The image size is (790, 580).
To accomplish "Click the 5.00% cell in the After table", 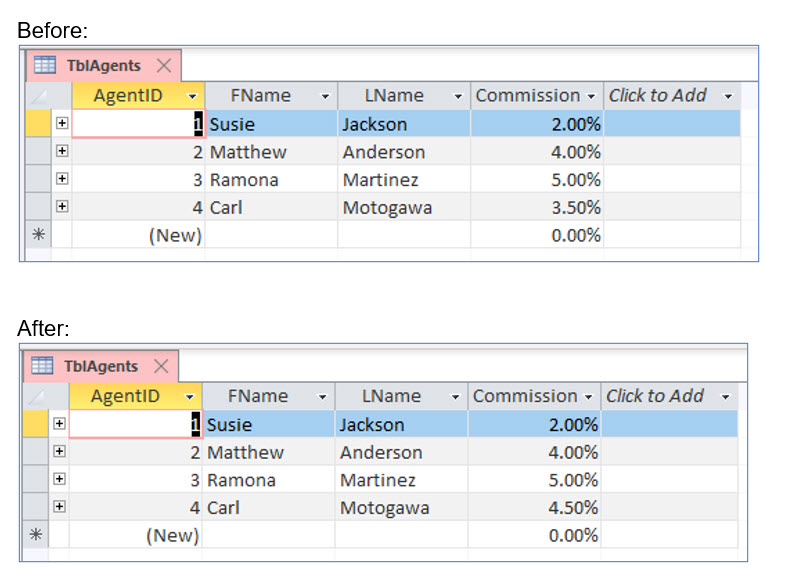I will (x=534, y=480).
